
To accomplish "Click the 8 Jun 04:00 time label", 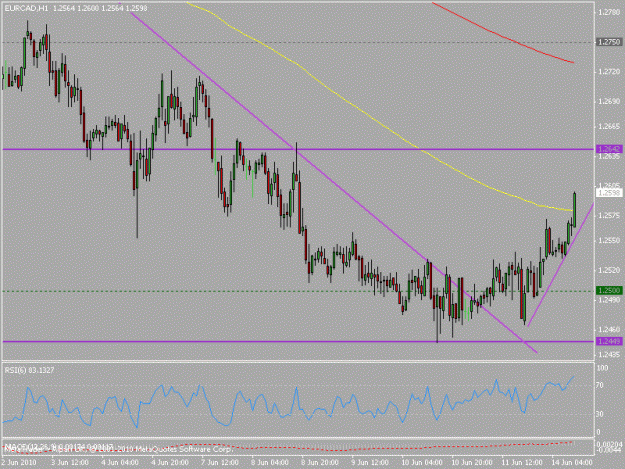I will click(x=270, y=463).
